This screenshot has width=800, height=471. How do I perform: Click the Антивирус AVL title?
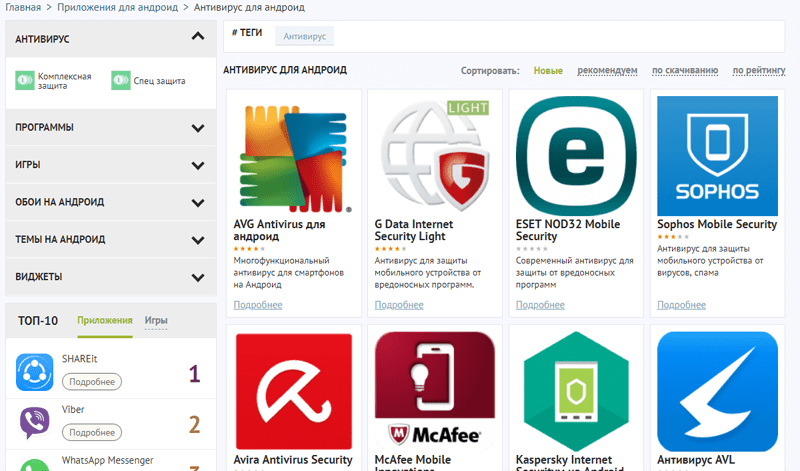coord(696,460)
